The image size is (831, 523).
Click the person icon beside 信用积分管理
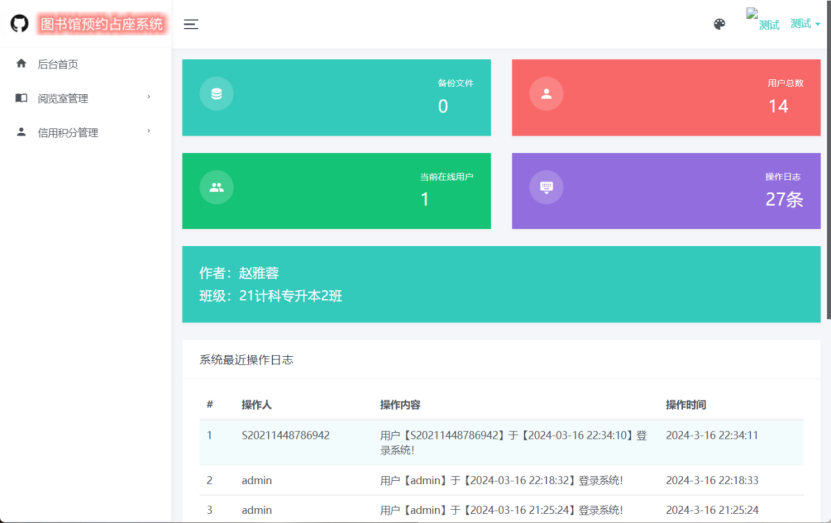[x=21, y=131]
